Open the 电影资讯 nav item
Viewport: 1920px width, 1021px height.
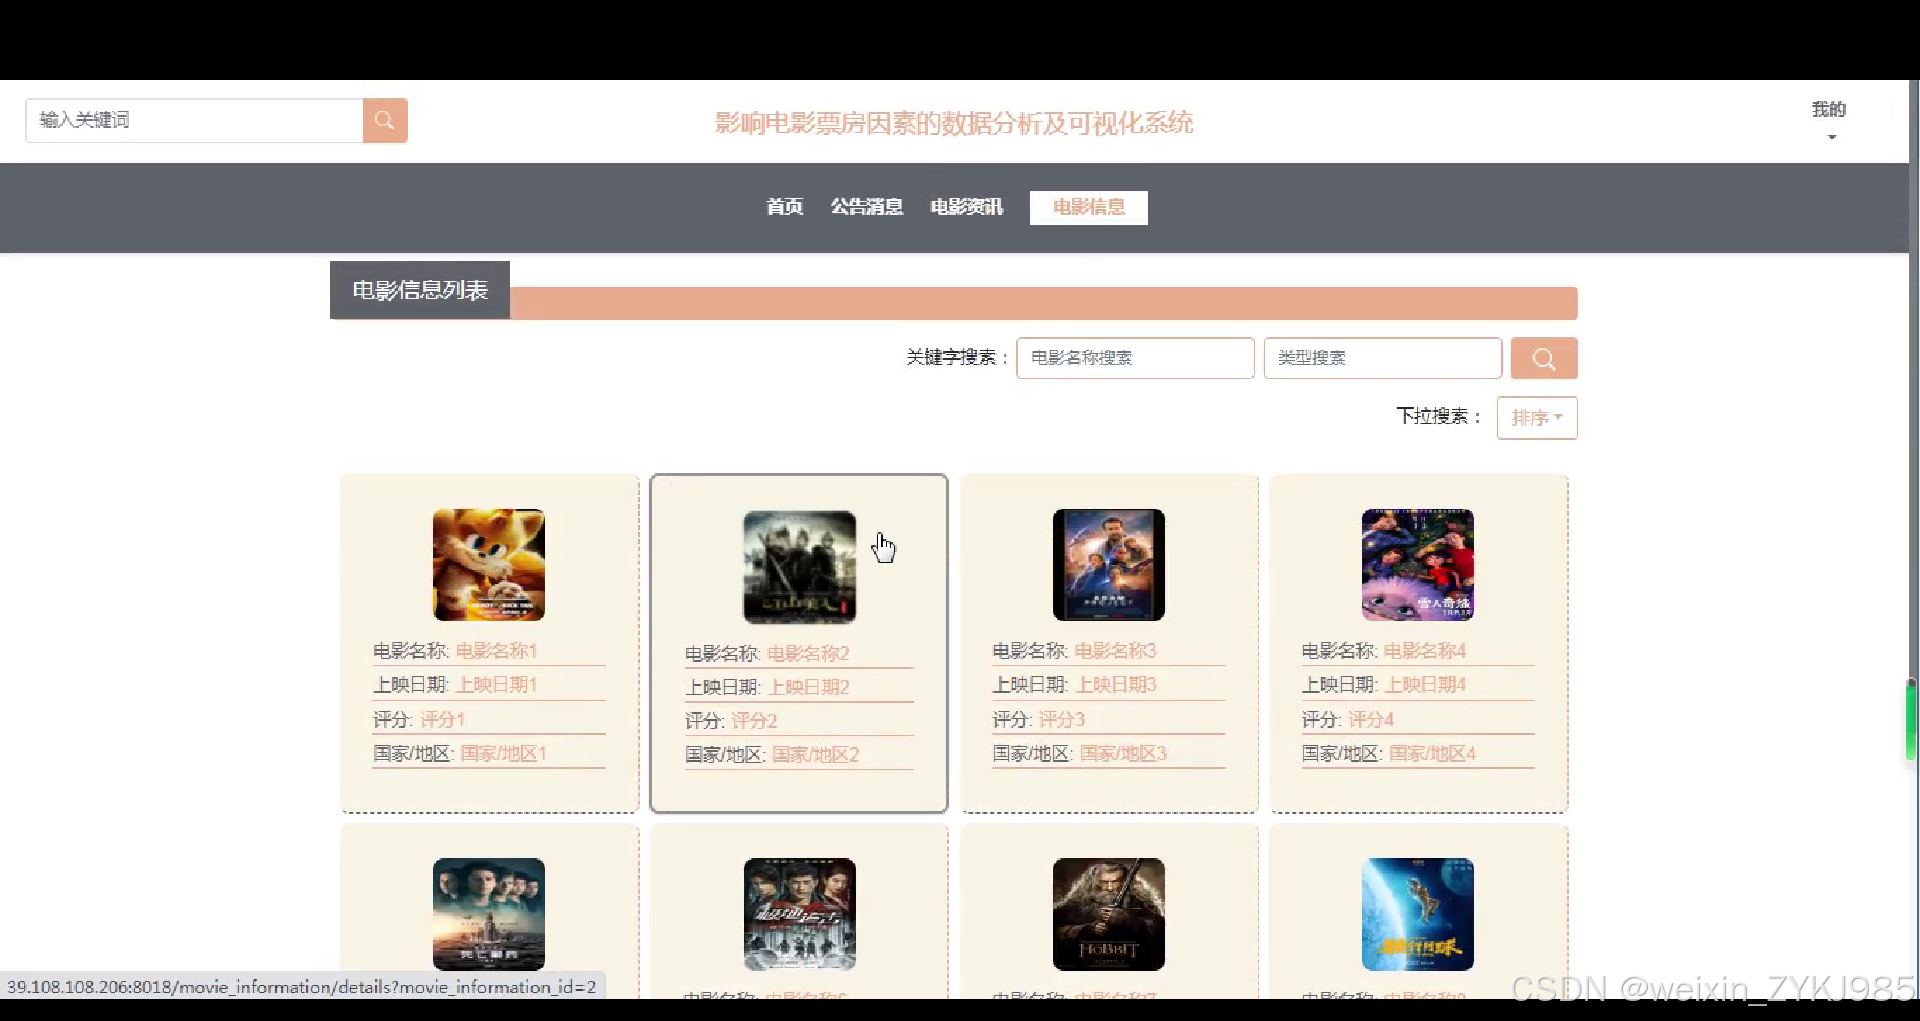tap(967, 207)
